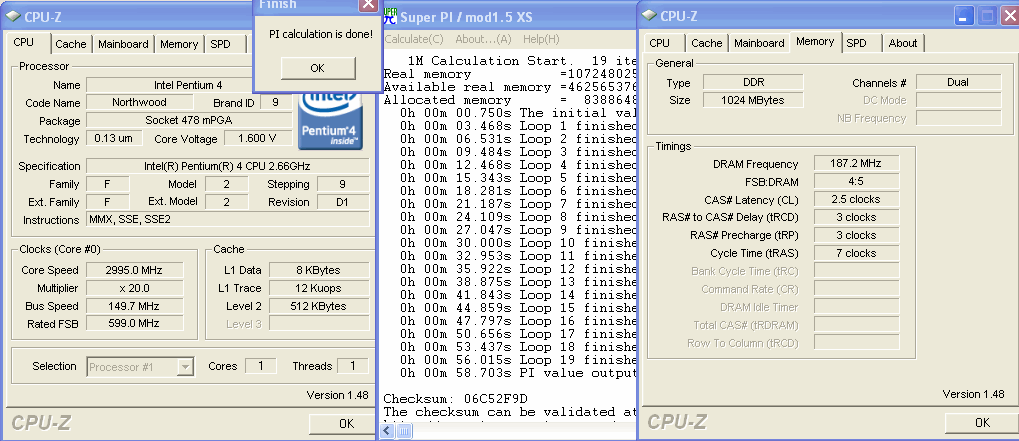Click the Core Speed value 2995.0 MHz
The height and width of the screenshot is (441, 1019).
pos(135,270)
